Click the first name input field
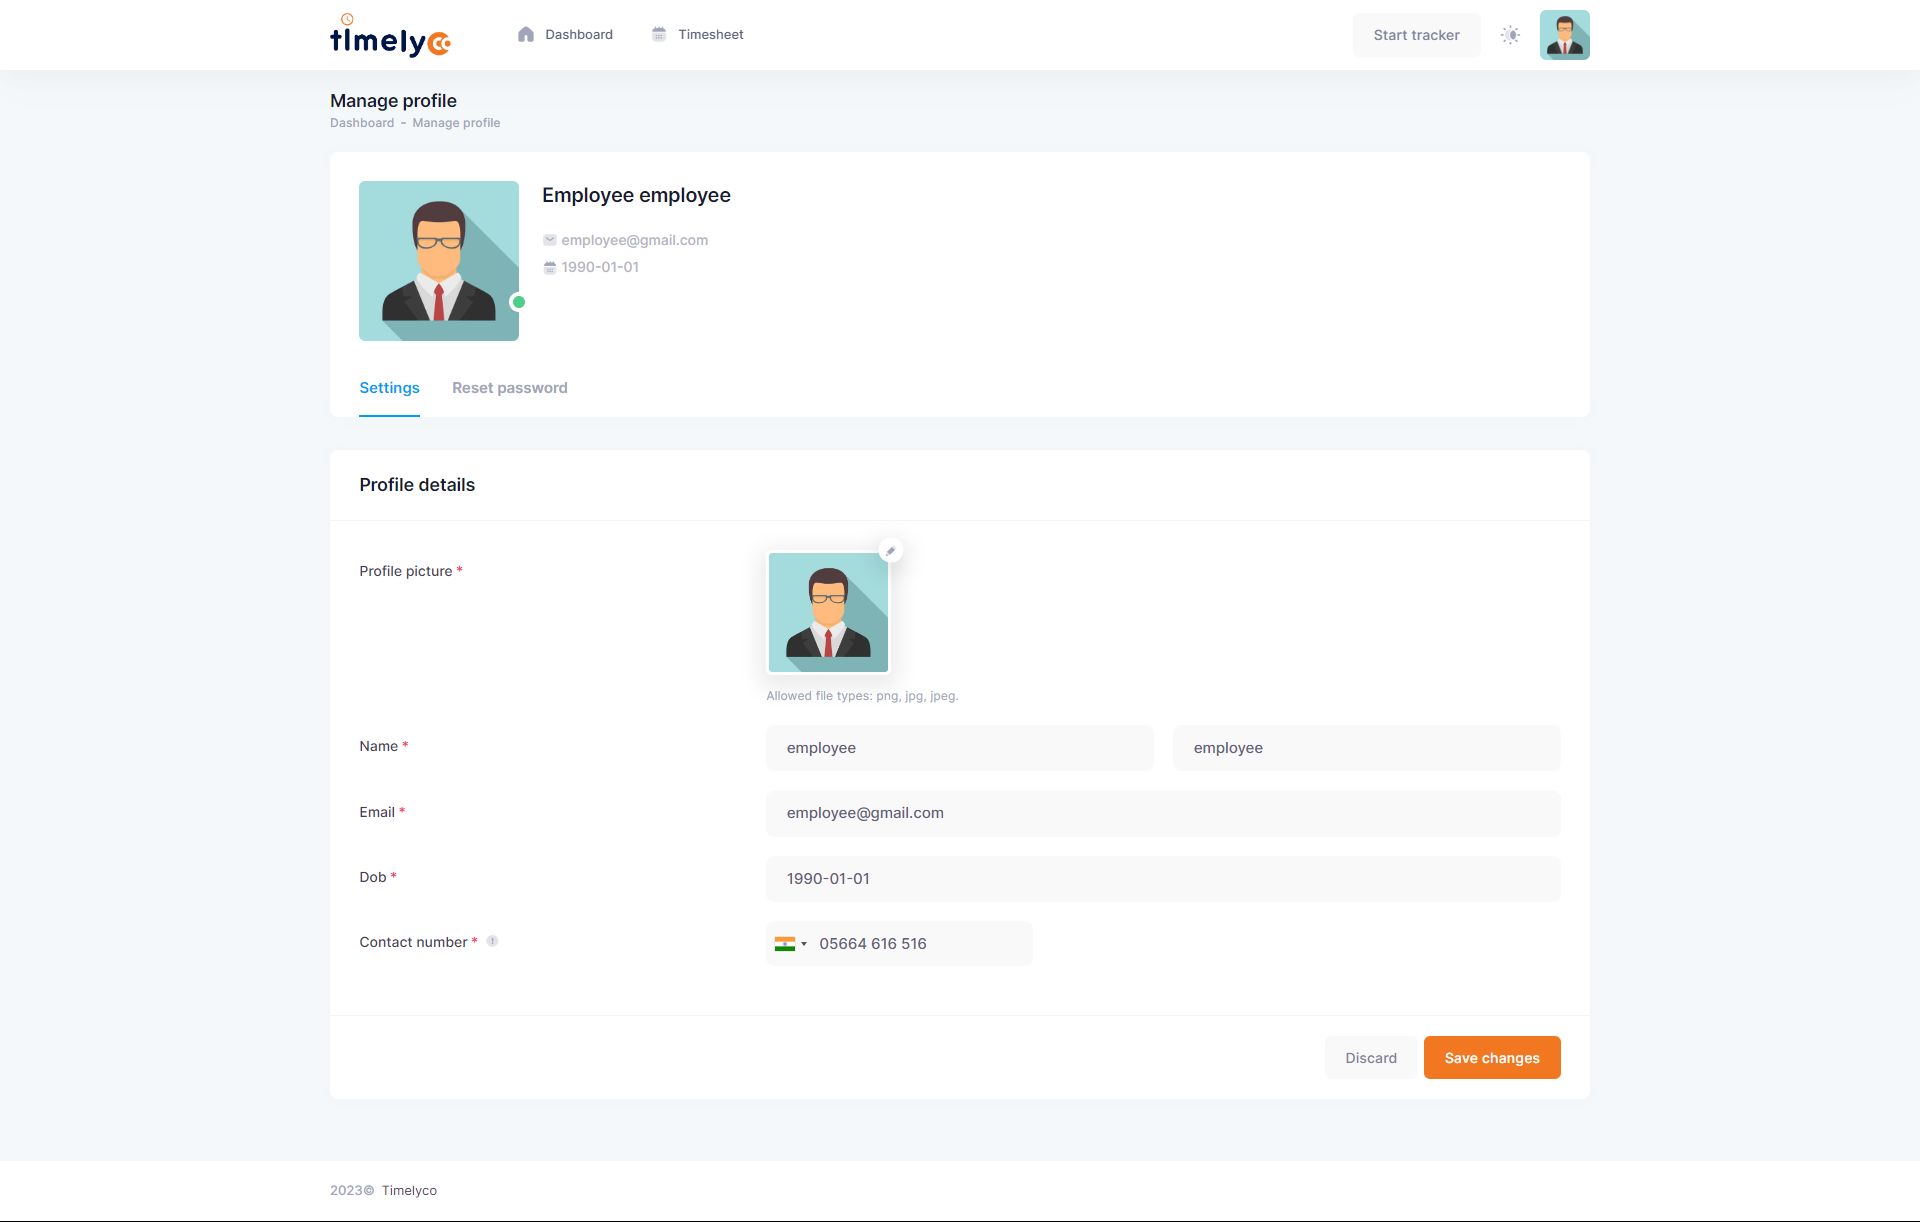Screen dimensions: 1920x1222 (x=959, y=748)
